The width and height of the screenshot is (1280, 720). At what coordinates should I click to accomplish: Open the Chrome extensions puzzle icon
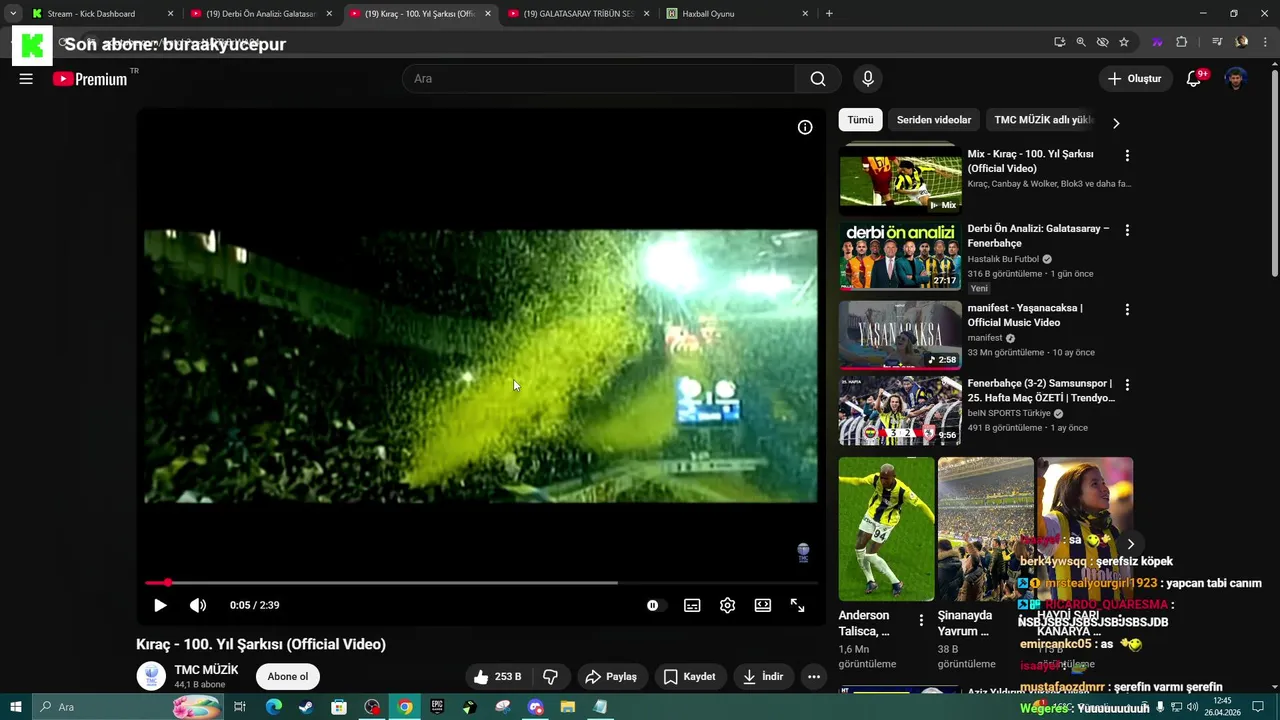click(1182, 42)
